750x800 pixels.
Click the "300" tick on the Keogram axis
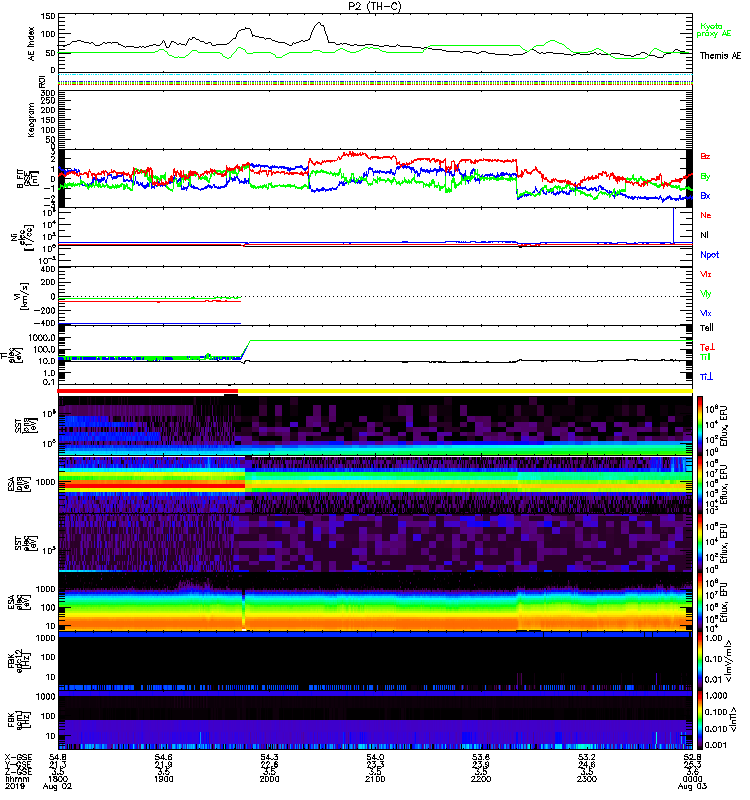pos(48,93)
